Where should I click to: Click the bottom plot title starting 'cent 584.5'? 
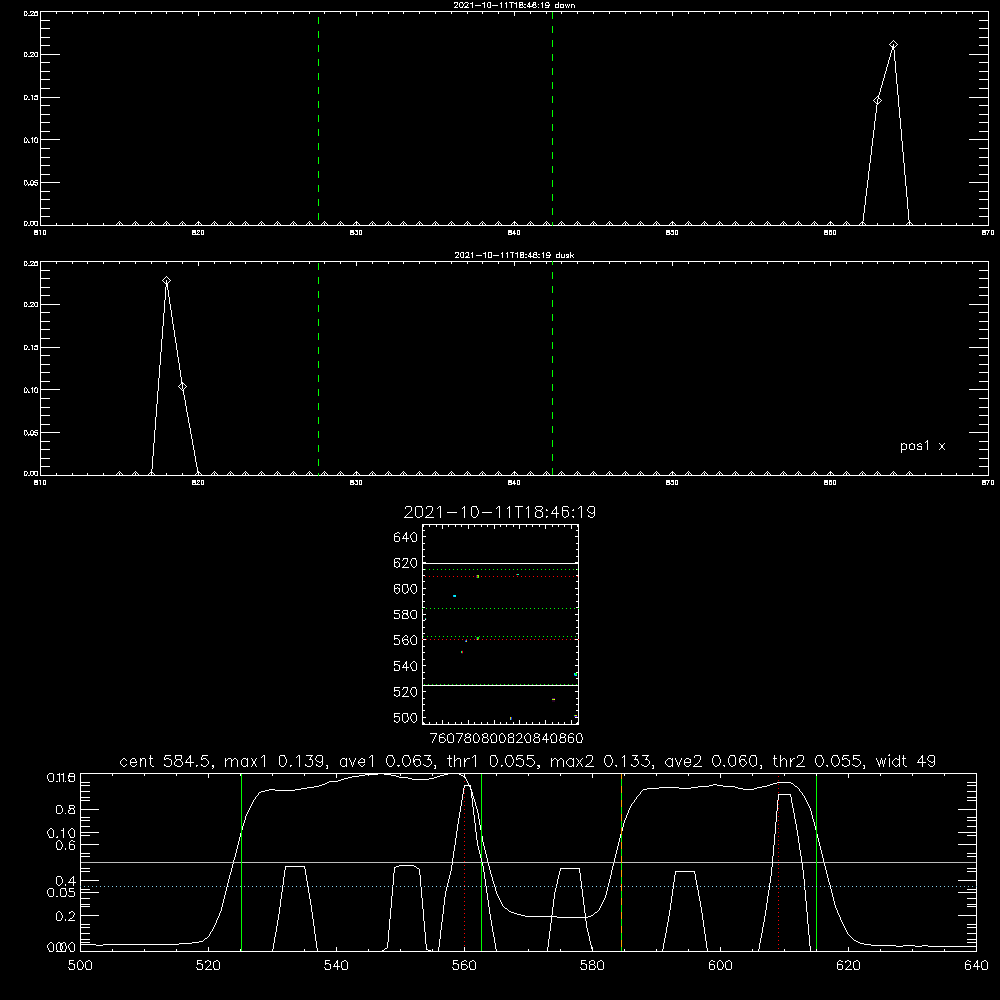pos(527,761)
